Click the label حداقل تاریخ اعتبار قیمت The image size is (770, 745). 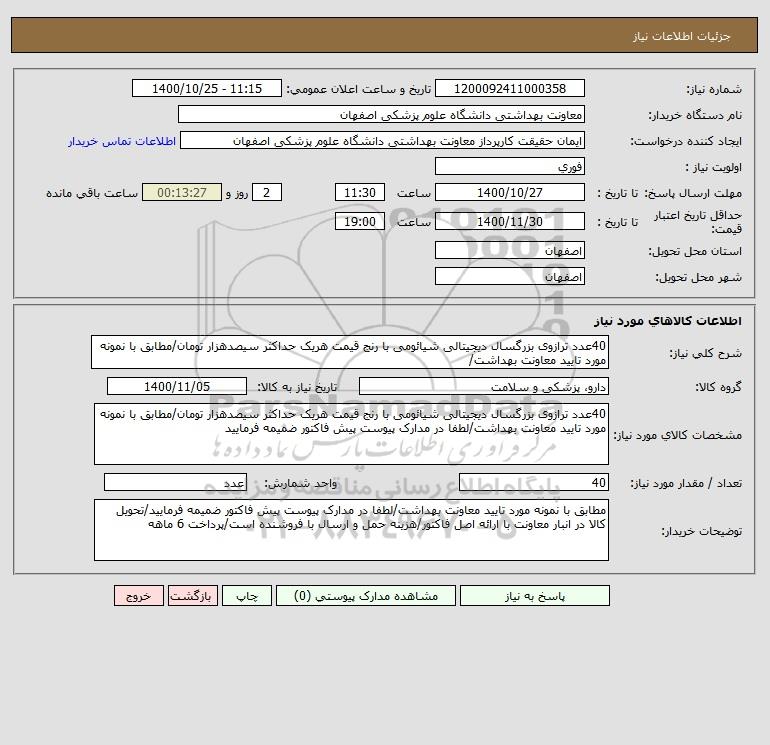(698, 222)
